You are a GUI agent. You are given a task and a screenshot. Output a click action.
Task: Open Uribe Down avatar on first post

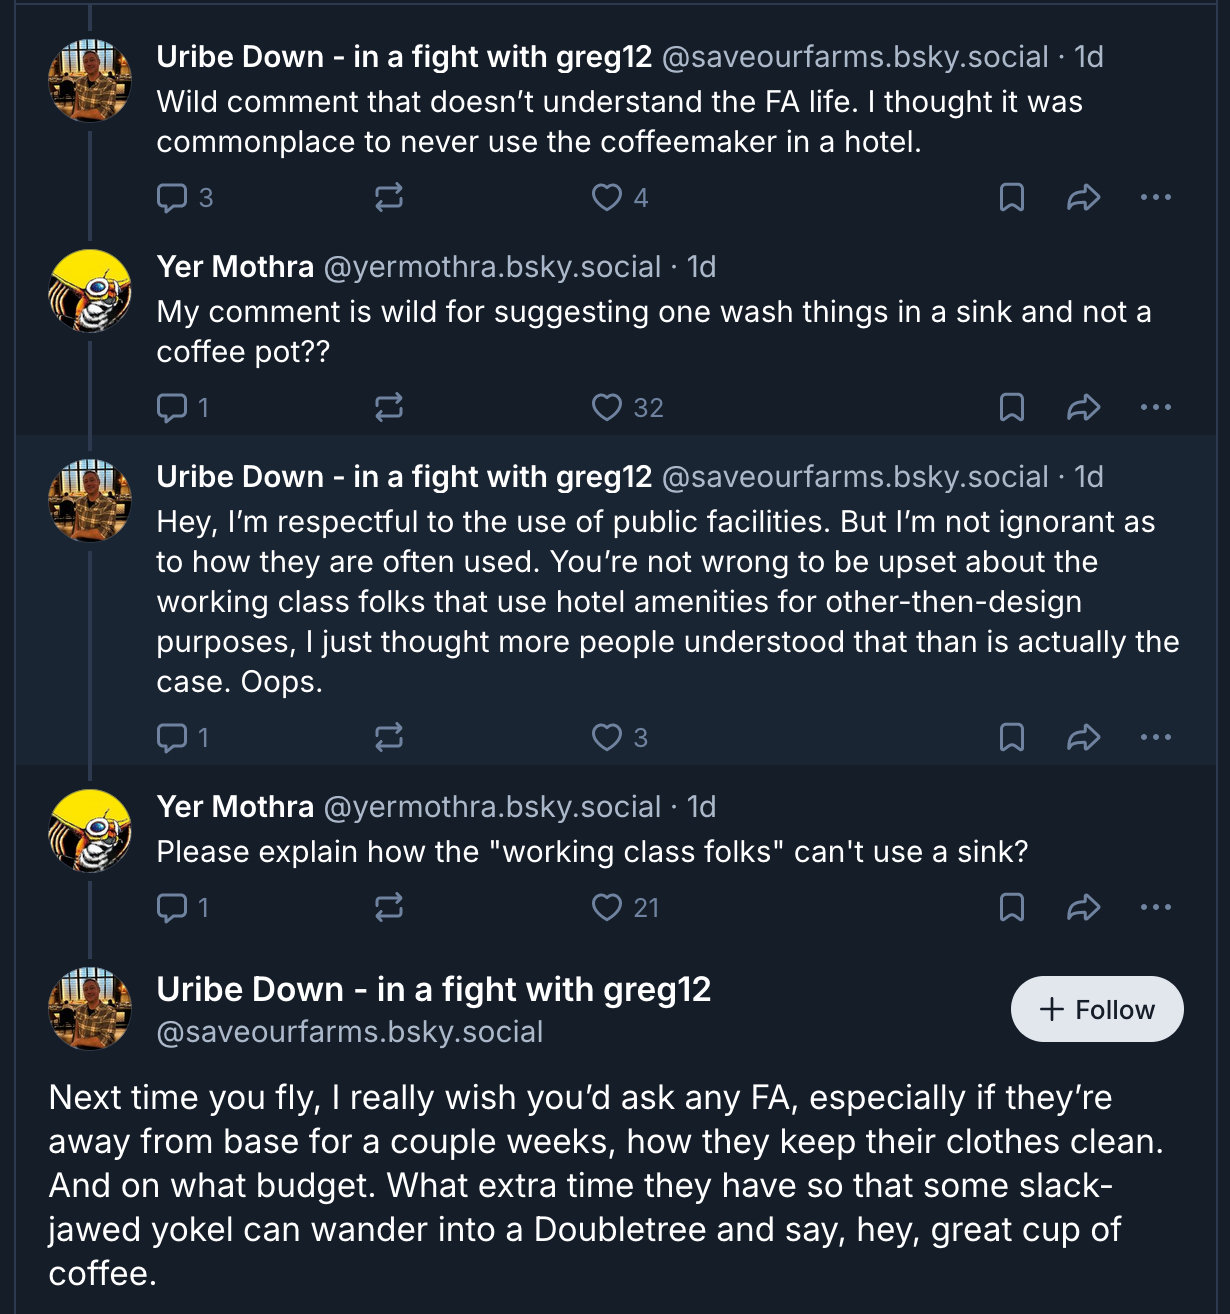coord(90,80)
